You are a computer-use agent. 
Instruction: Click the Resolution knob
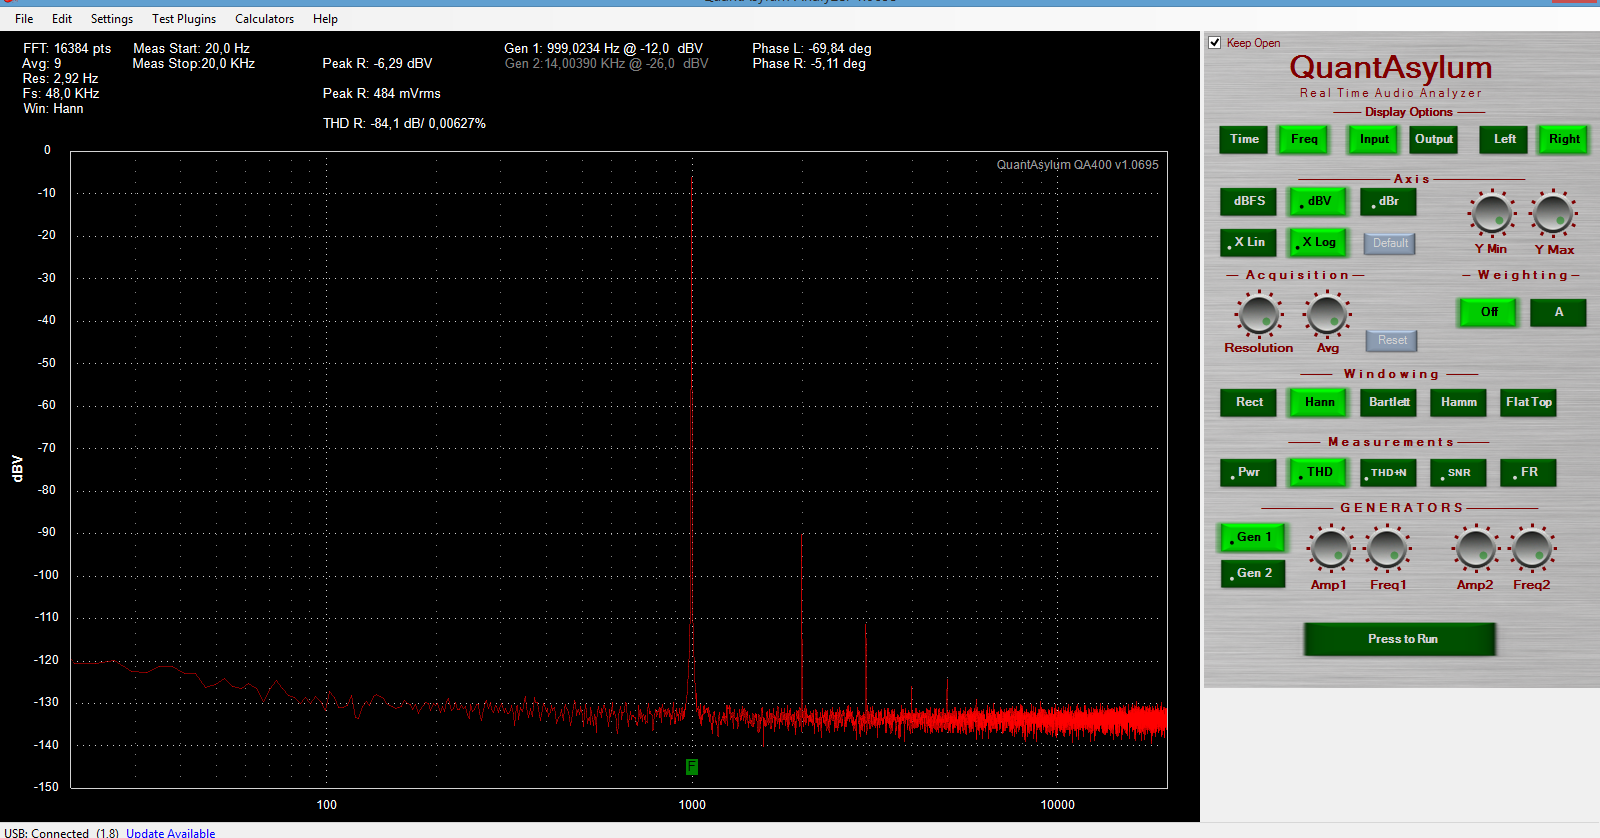[1259, 315]
